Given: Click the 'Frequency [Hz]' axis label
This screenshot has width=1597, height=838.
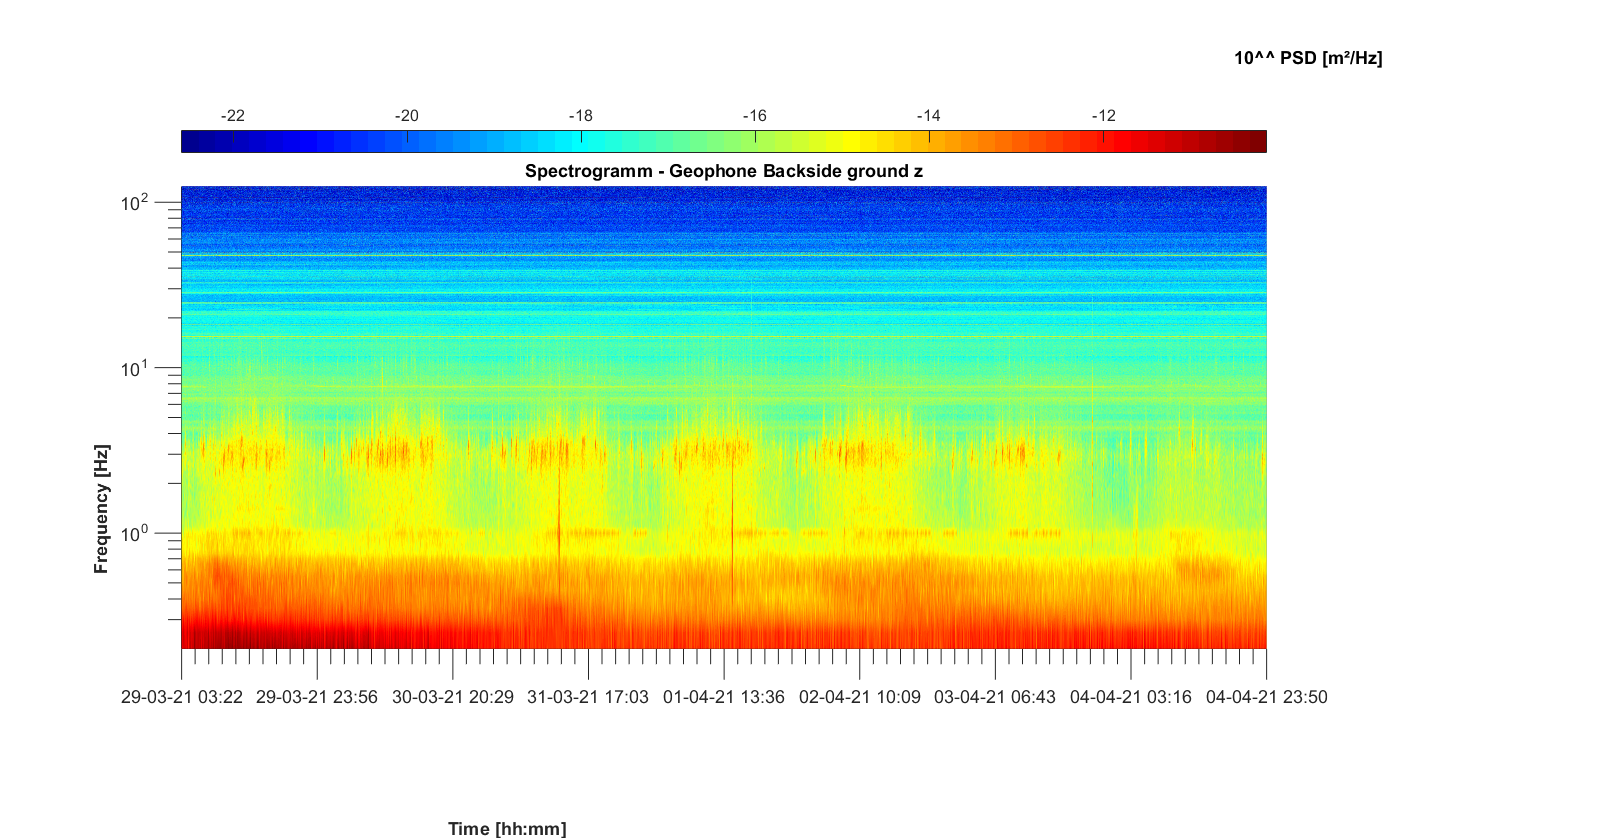Looking at the screenshot, I should pos(101,509).
